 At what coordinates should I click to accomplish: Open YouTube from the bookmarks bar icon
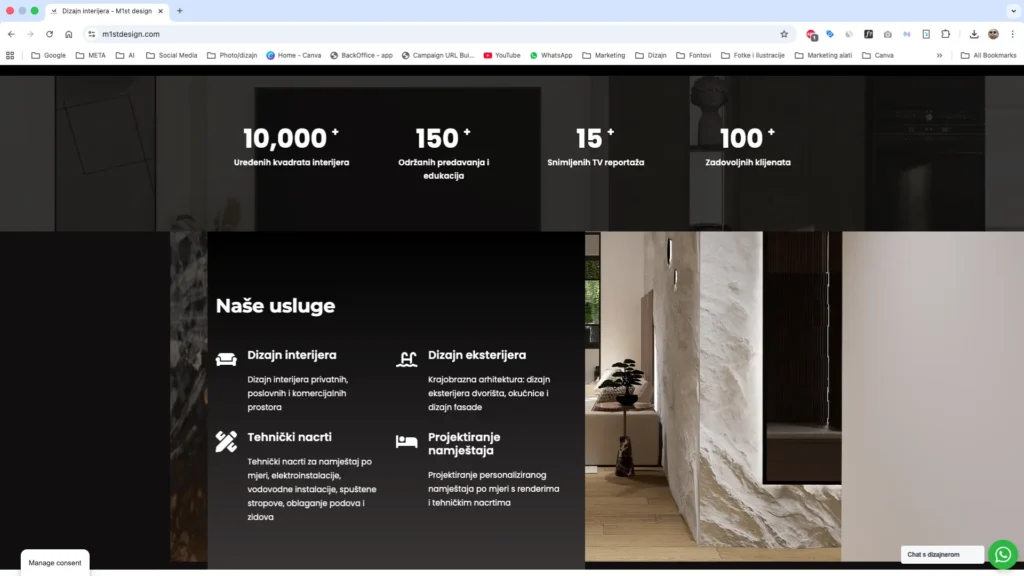pyautogui.click(x=489, y=55)
